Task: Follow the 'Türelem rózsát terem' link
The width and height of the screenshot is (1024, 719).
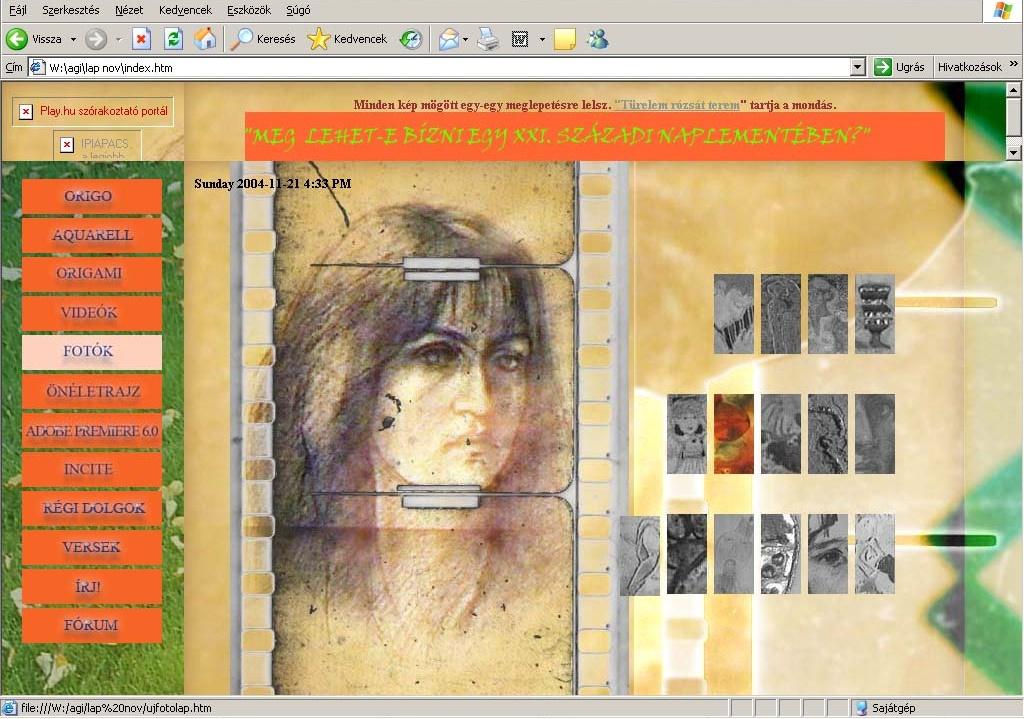Action: (677, 104)
